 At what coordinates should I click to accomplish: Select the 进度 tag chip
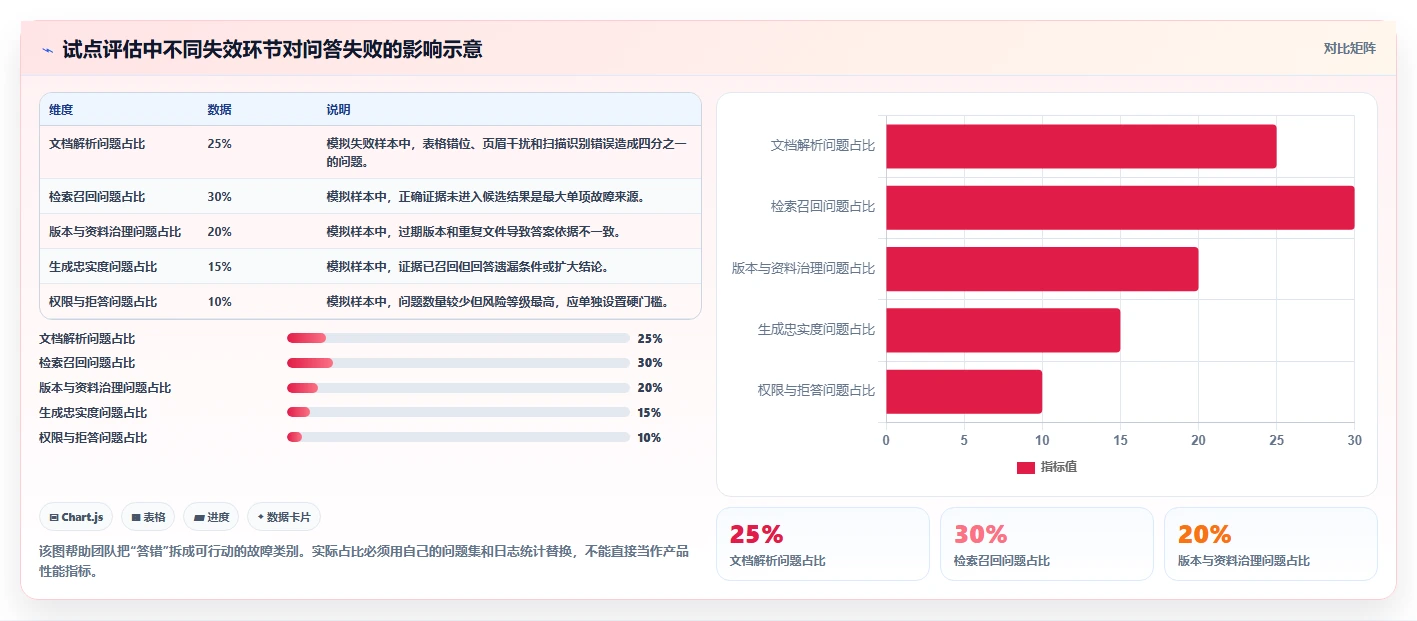pos(211,517)
